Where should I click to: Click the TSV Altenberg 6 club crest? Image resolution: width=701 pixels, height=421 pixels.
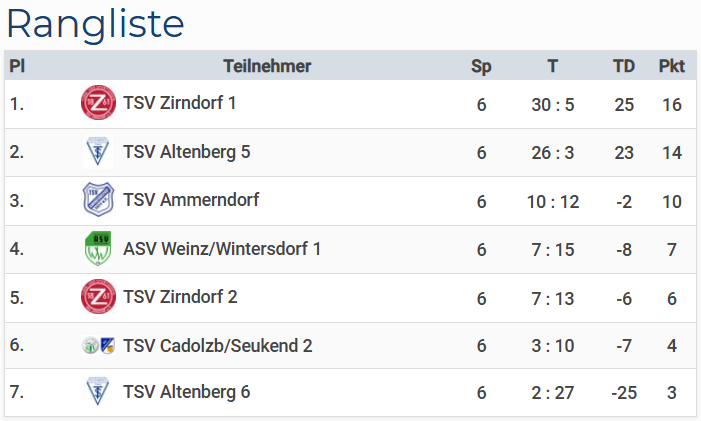pyautogui.click(x=98, y=393)
